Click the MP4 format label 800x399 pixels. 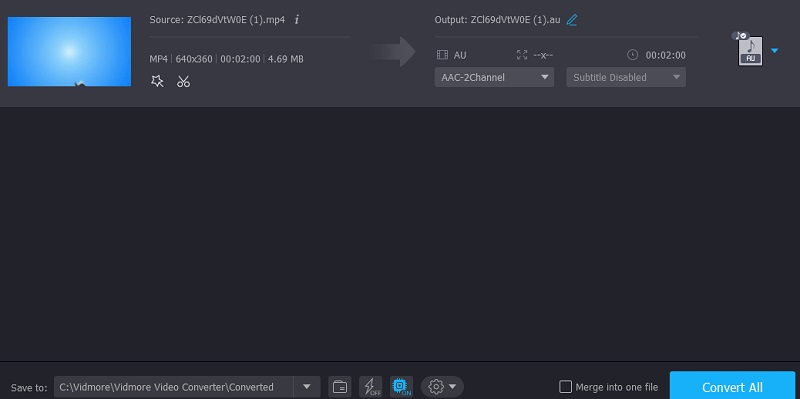159,59
